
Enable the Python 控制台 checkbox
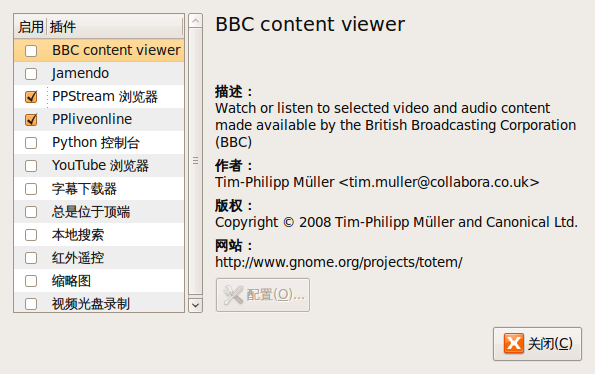[x=31, y=143]
